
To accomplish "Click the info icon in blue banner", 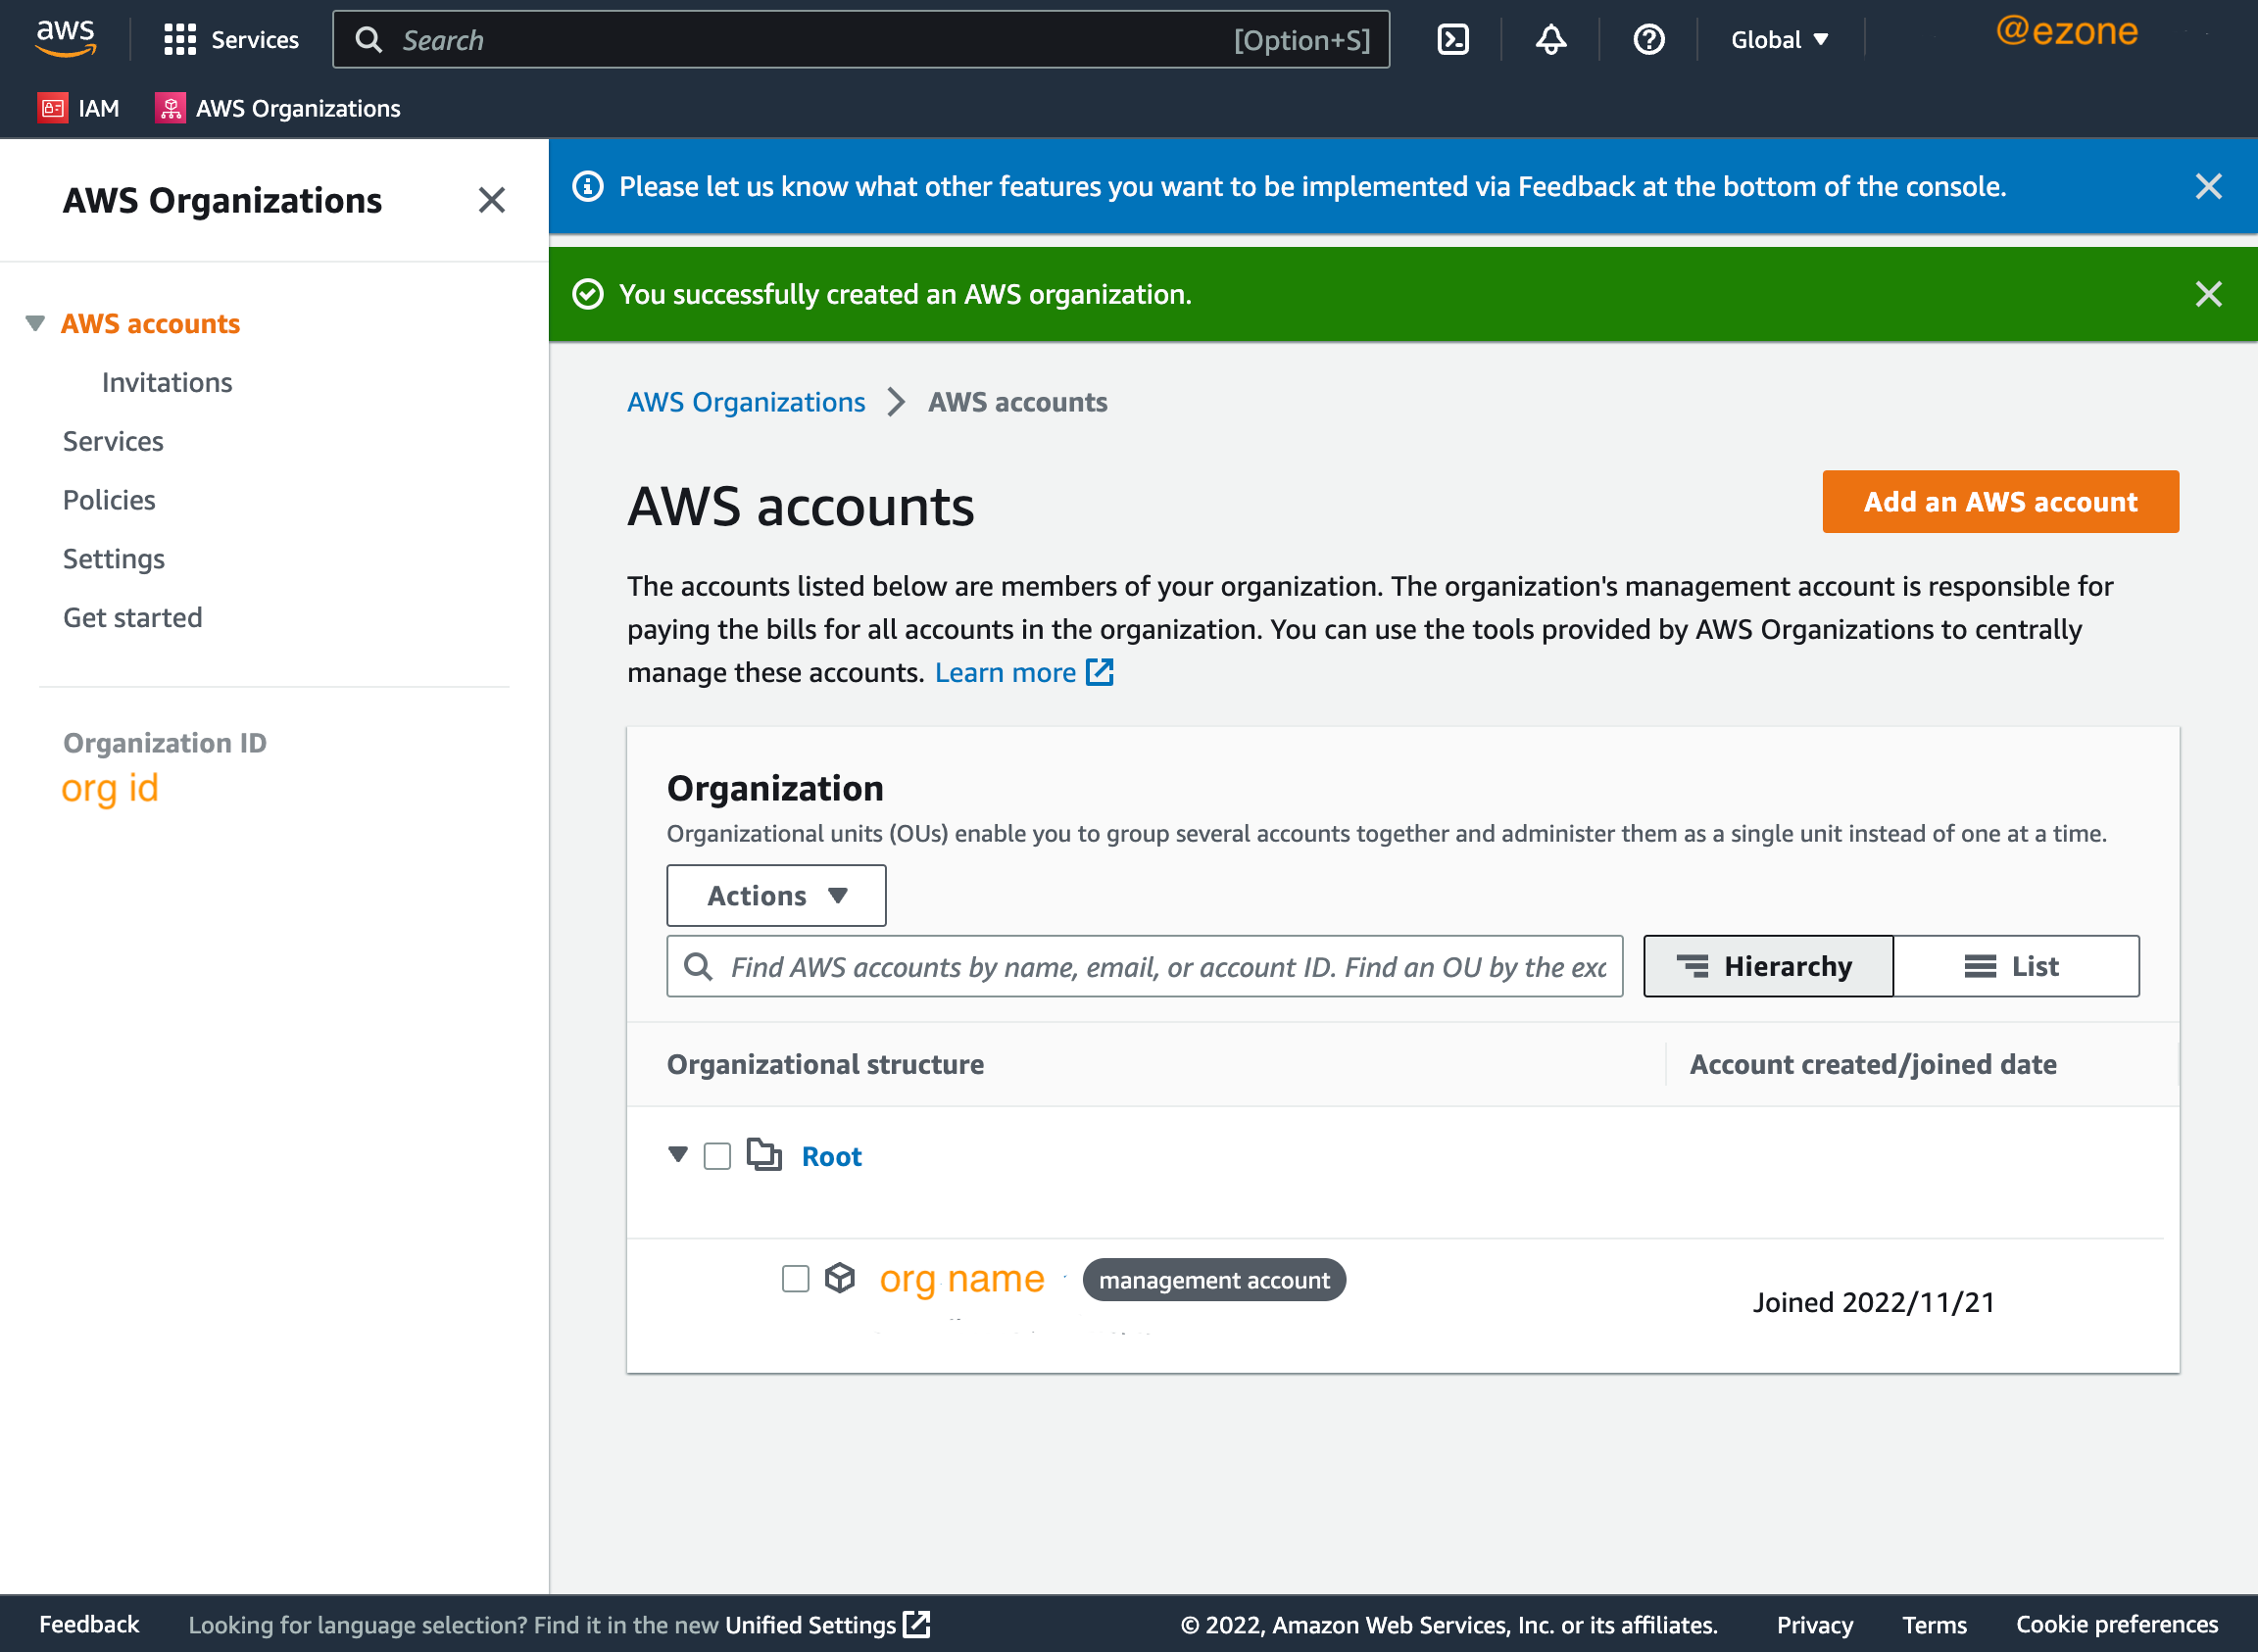I will pyautogui.click(x=588, y=186).
